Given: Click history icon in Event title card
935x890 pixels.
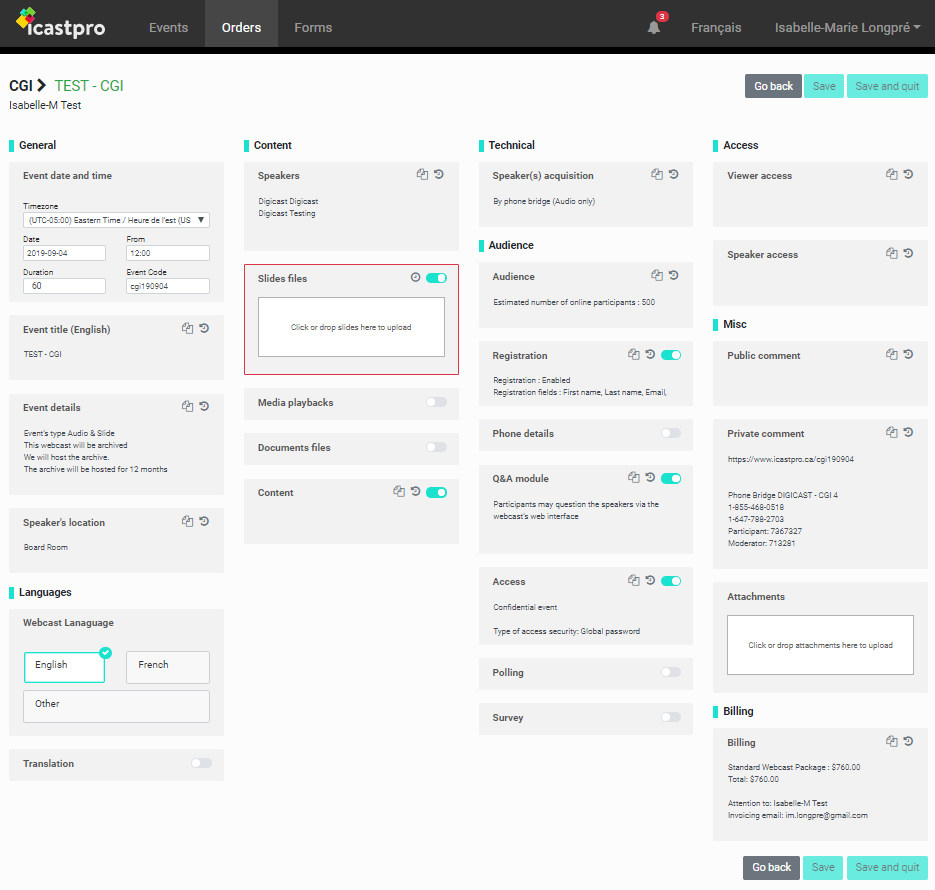Looking at the screenshot, I should pos(204,328).
